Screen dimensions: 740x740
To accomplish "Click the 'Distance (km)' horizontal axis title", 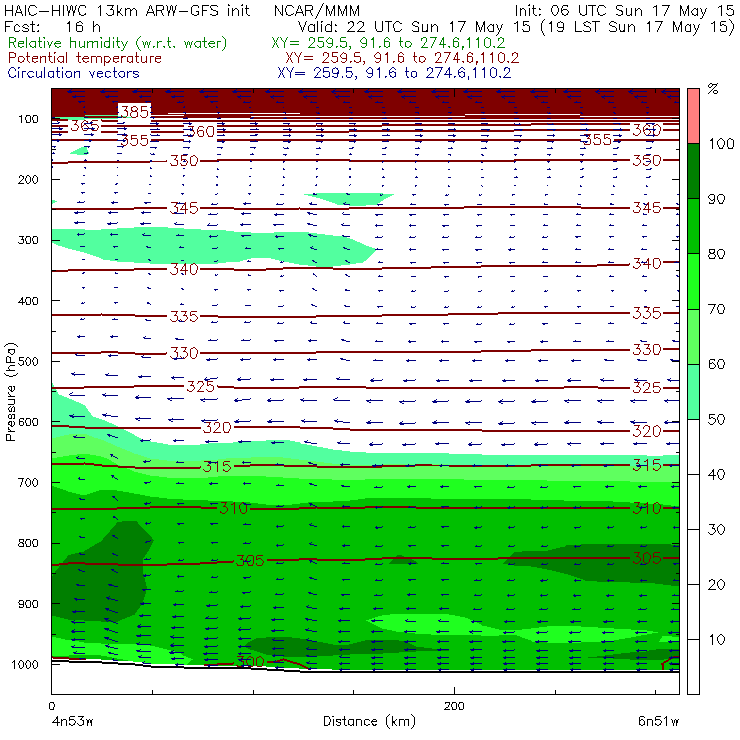I will (370, 721).
